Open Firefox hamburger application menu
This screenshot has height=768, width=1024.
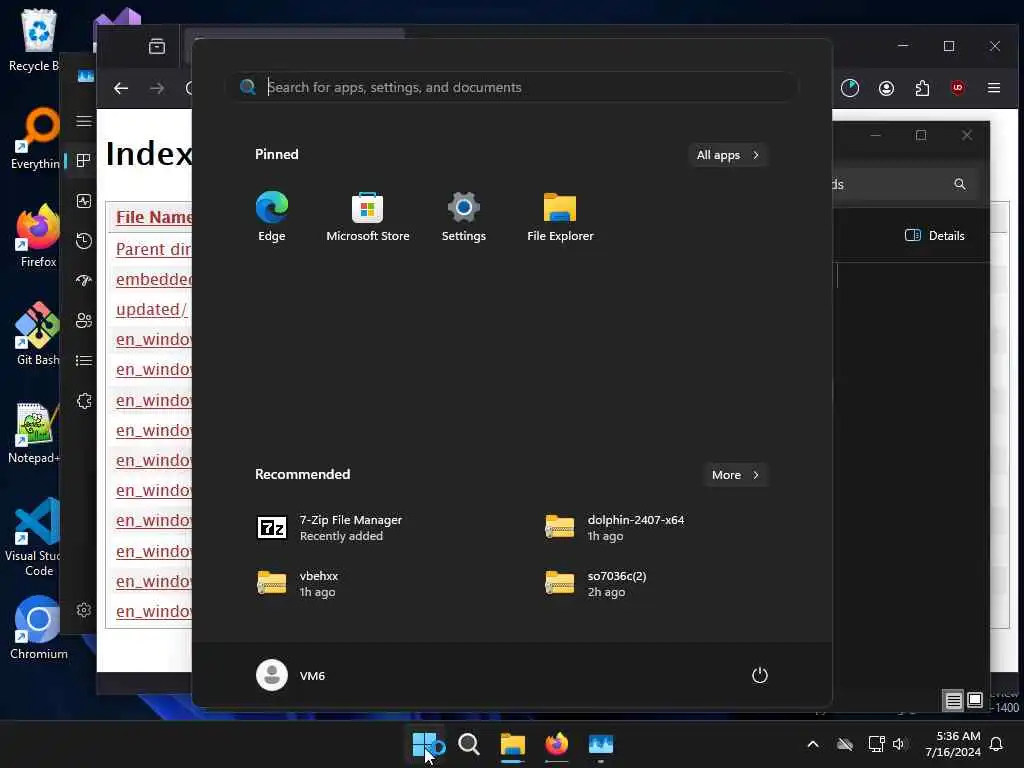[x=994, y=88]
